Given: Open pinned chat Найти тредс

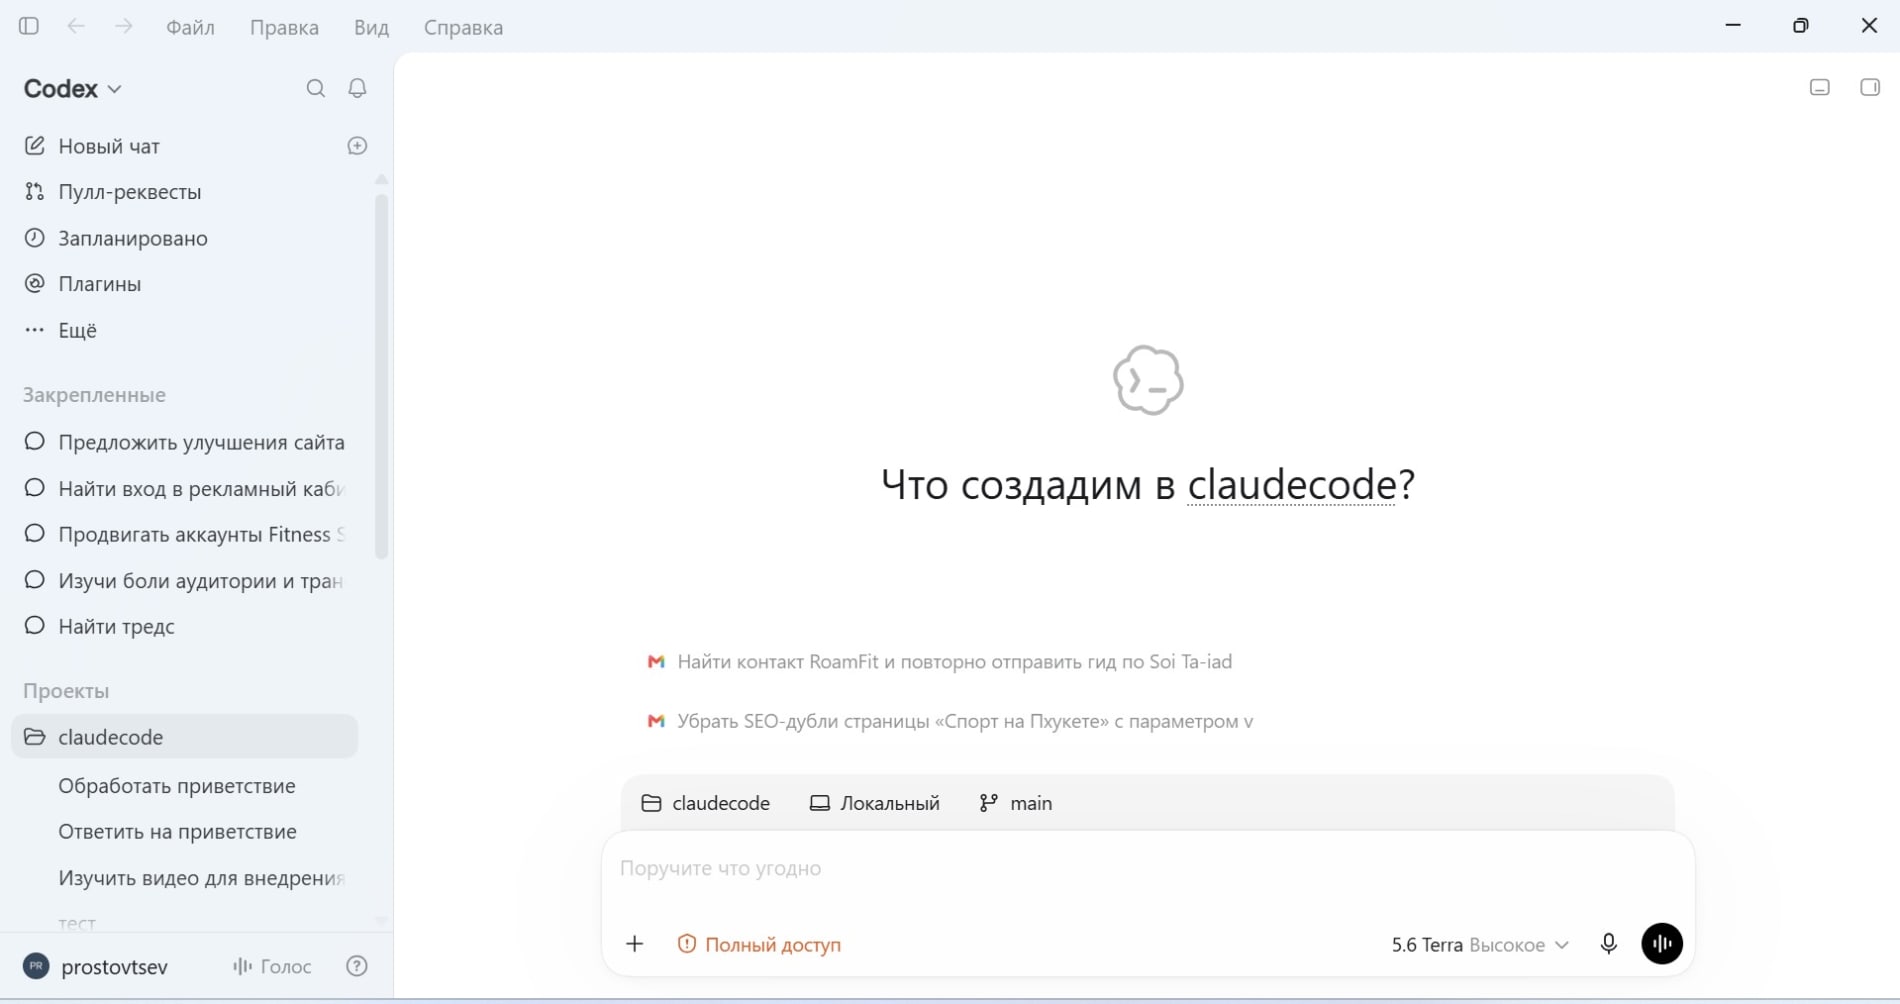Looking at the screenshot, I should 185,626.
